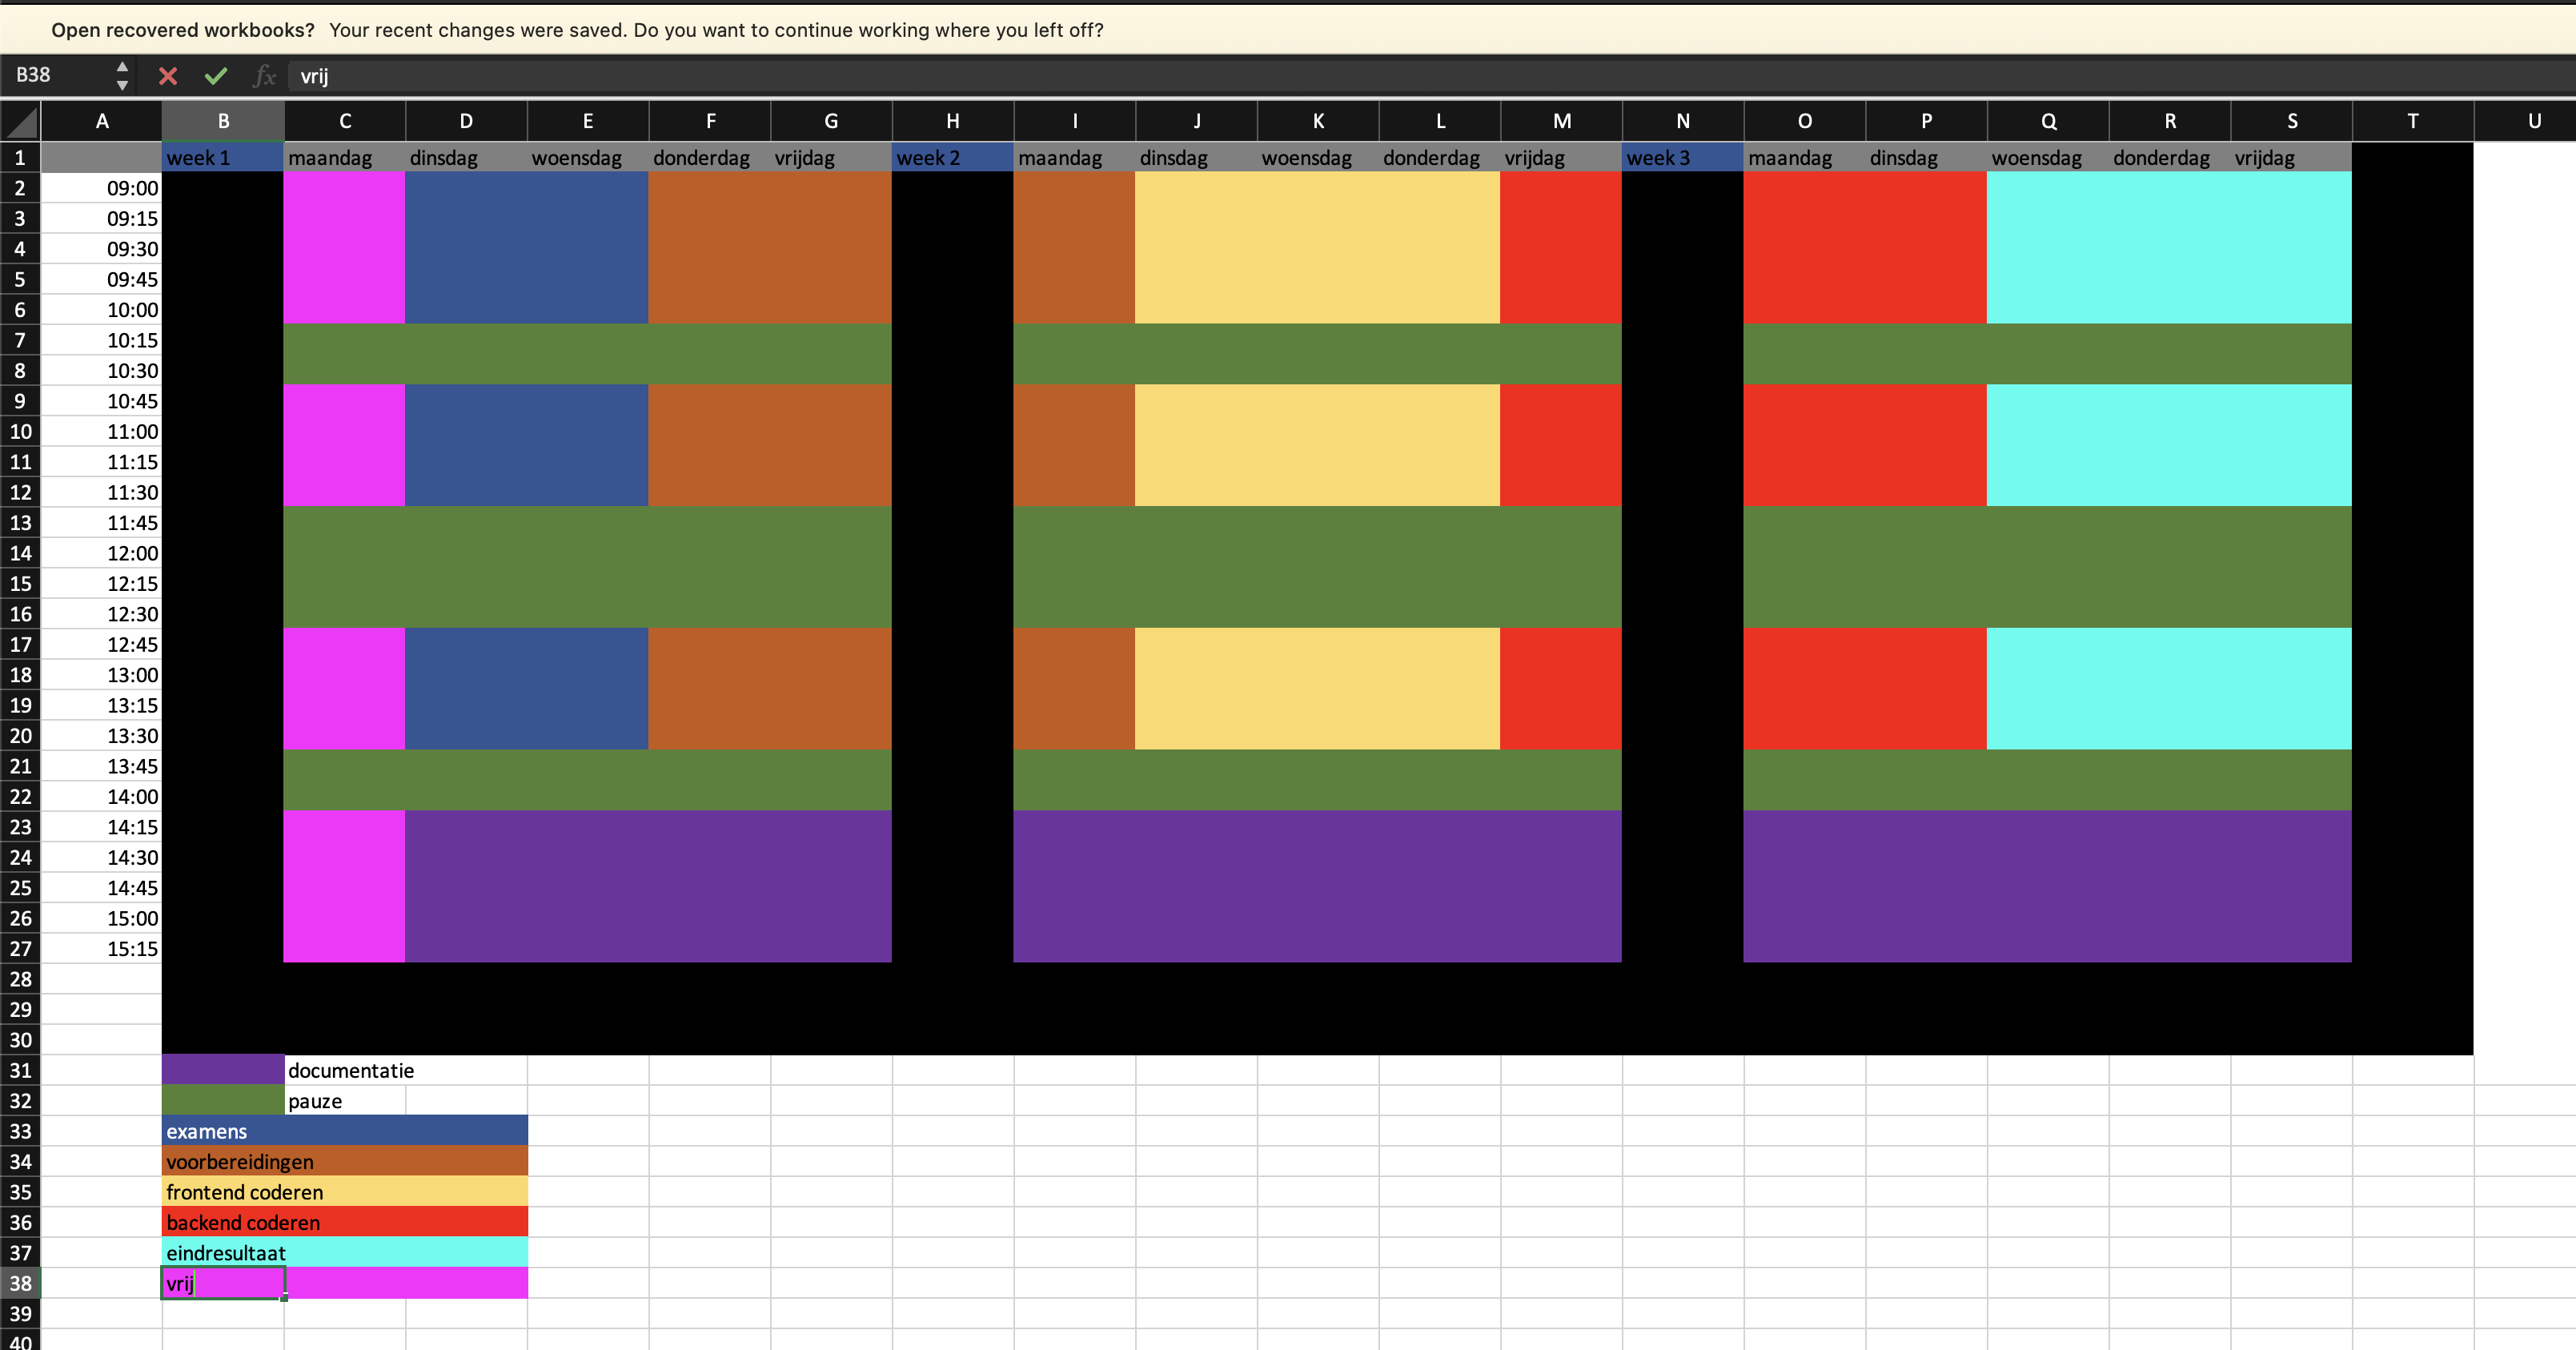Click in the formula bar text 'vrij'

pos(315,76)
